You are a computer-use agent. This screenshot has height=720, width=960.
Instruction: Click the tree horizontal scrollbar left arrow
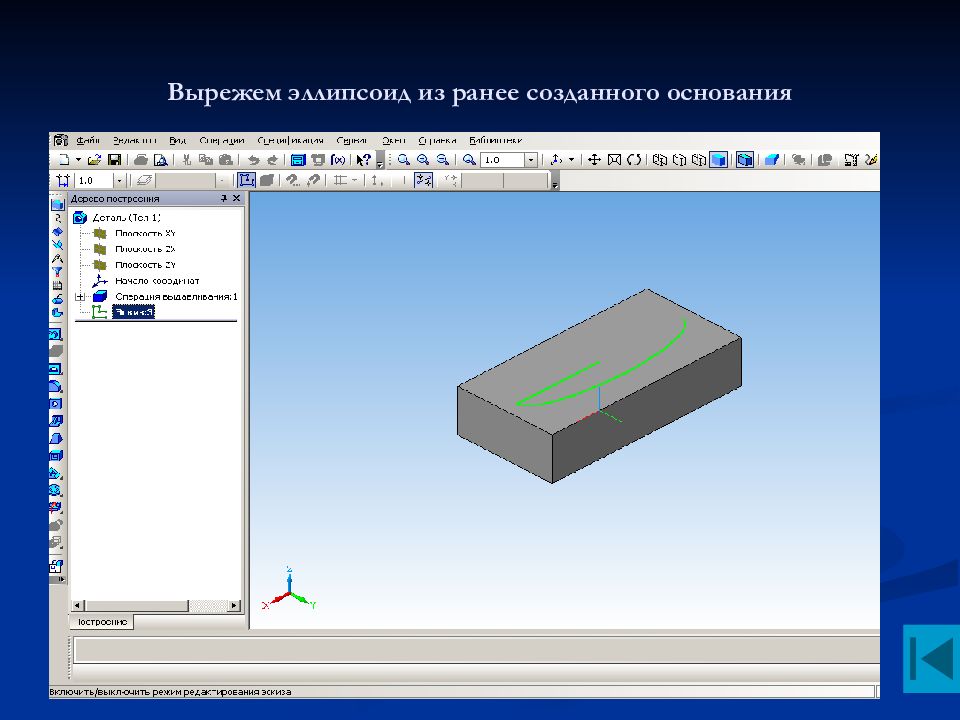[x=77, y=606]
